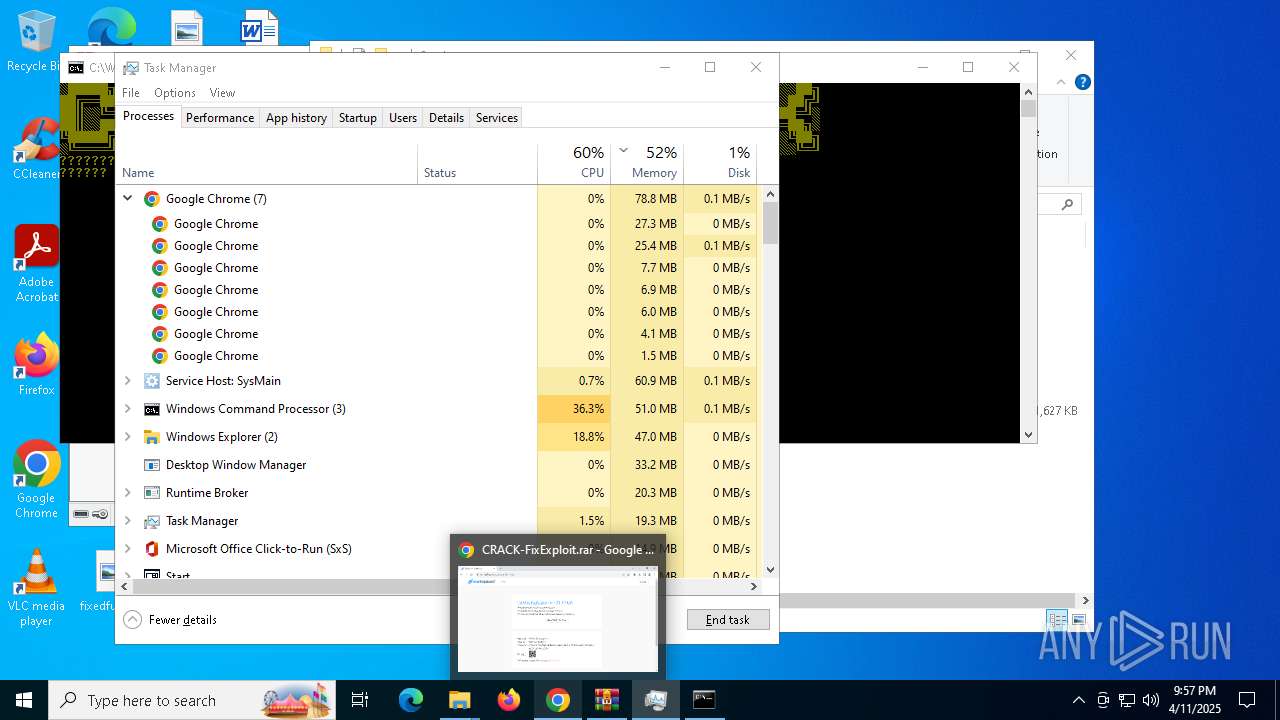Expand Runtime Broker process
1280x720 pixels.
[127, 493]
